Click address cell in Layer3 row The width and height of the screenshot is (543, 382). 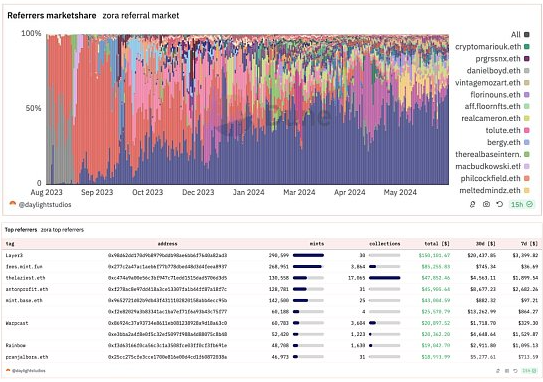pos(167,255)
